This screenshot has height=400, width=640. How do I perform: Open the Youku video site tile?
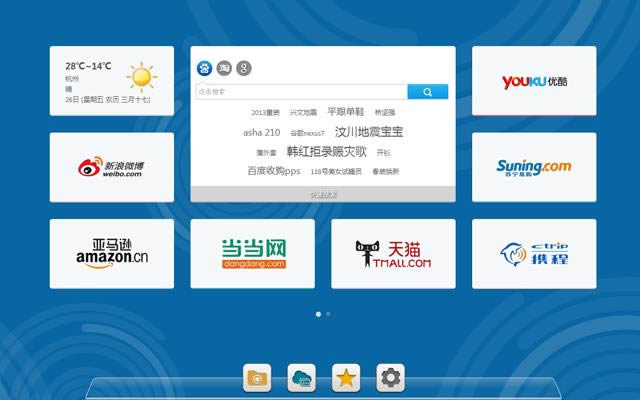(x=534, y=81)
